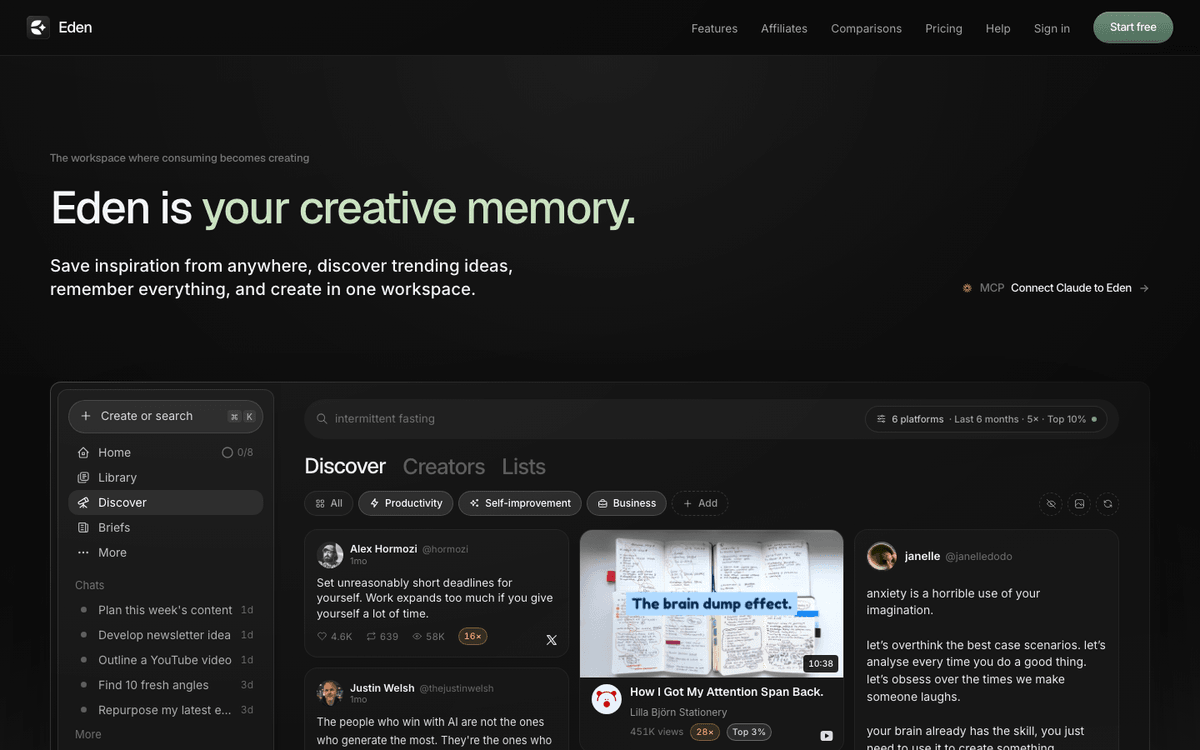Image resolution: width=1200 pixels, height=750 pixels.
Task: Click the Top 3% badge
Action: coord(749,732)
